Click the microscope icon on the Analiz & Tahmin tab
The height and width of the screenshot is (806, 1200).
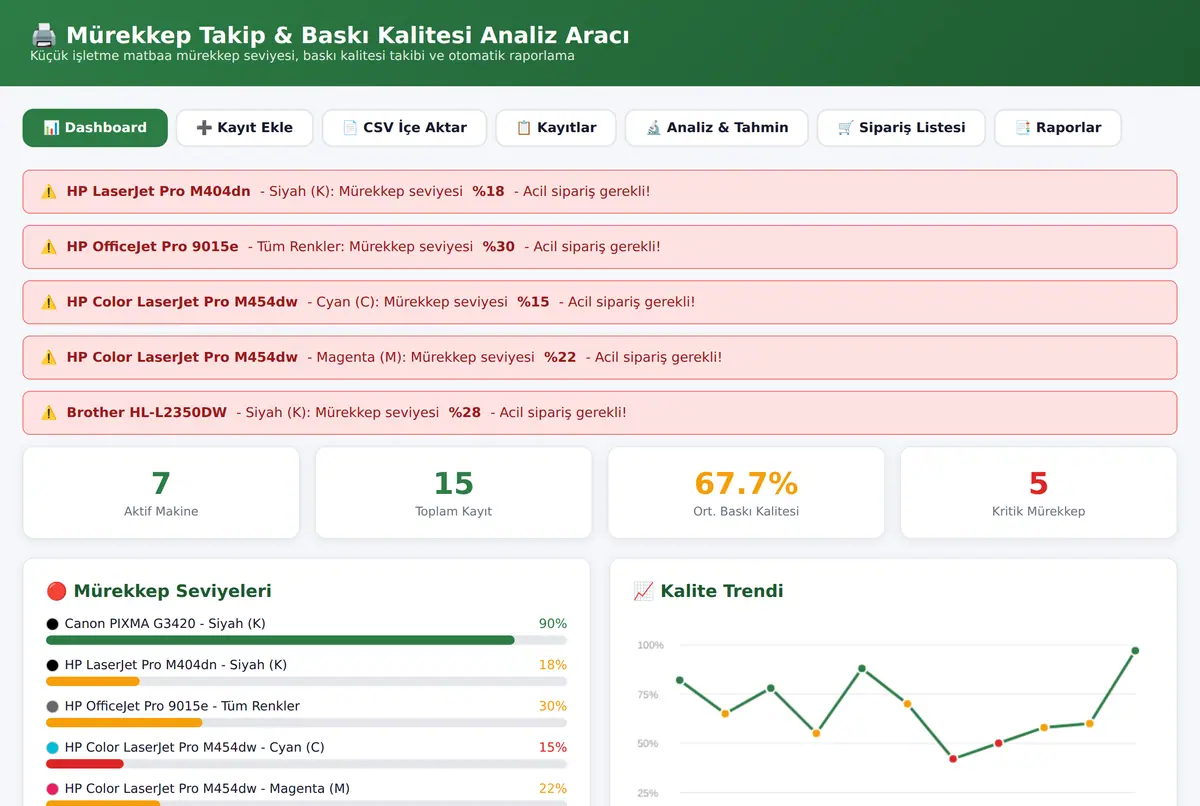coord(654,128)
